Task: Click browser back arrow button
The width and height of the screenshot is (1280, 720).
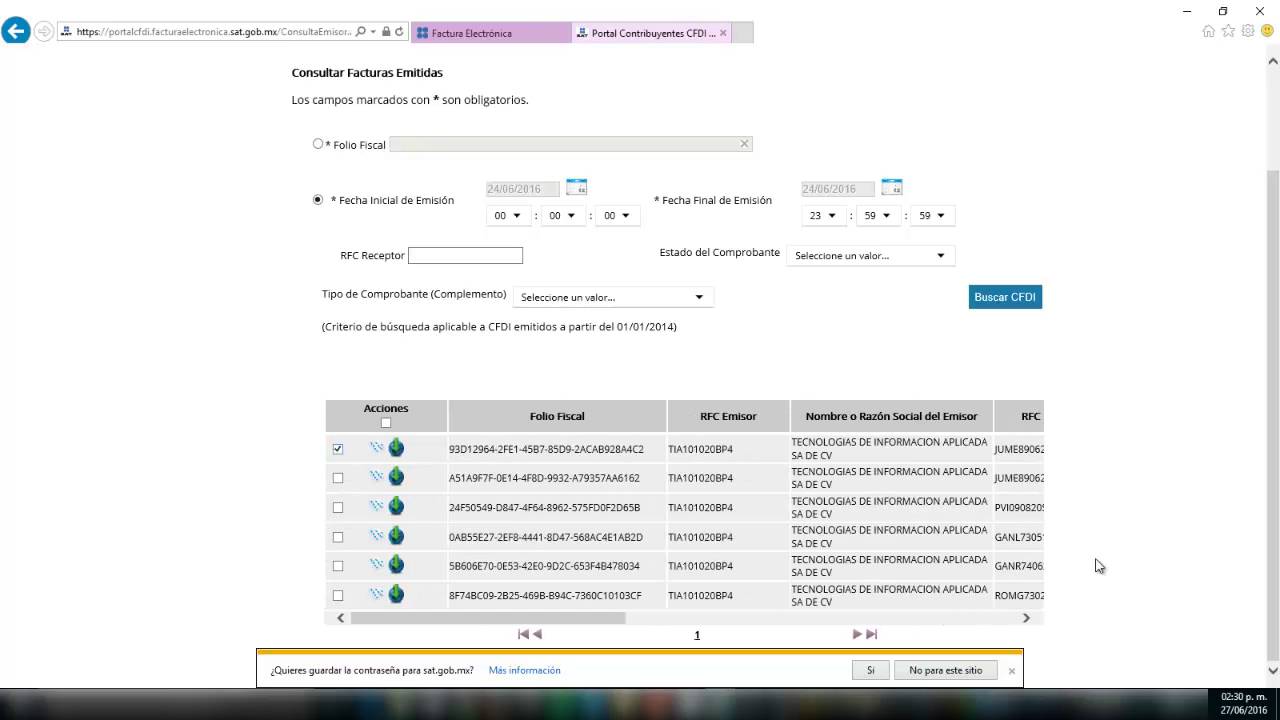Action: click(15, 31)
